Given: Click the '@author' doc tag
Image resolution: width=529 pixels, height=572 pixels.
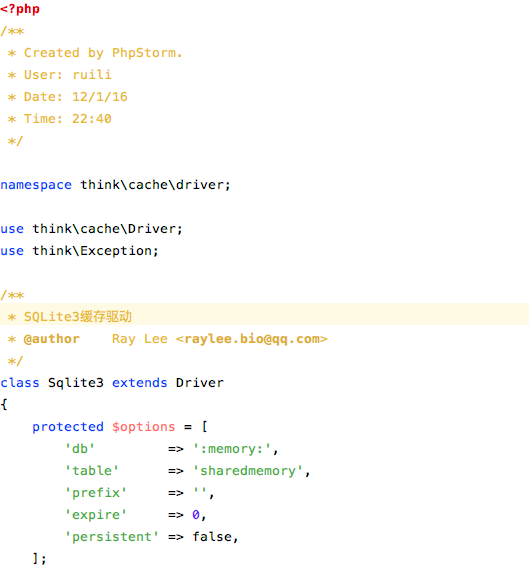Looking at the screenshot, I should [x=51, y=339].
